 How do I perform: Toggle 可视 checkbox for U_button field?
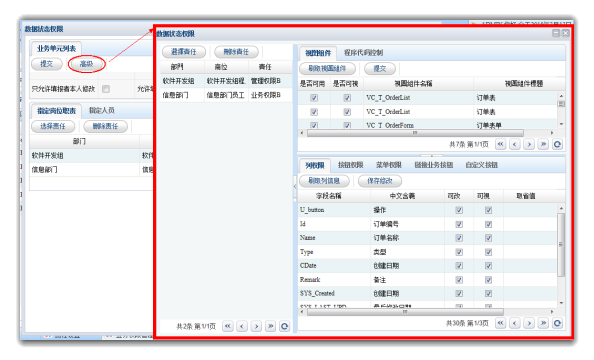coord(488,210)
